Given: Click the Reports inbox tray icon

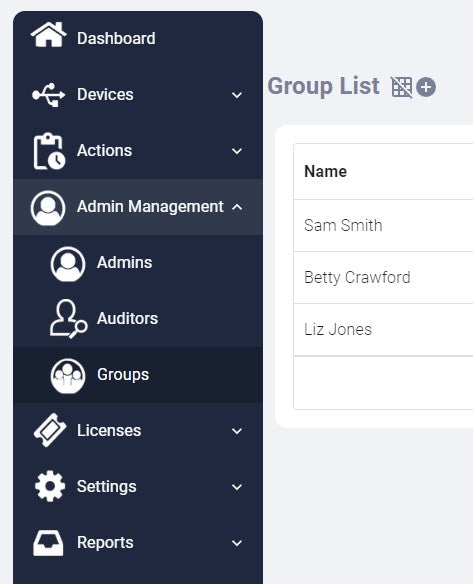Looking at the screenshot, I should (x=48, y=543).
